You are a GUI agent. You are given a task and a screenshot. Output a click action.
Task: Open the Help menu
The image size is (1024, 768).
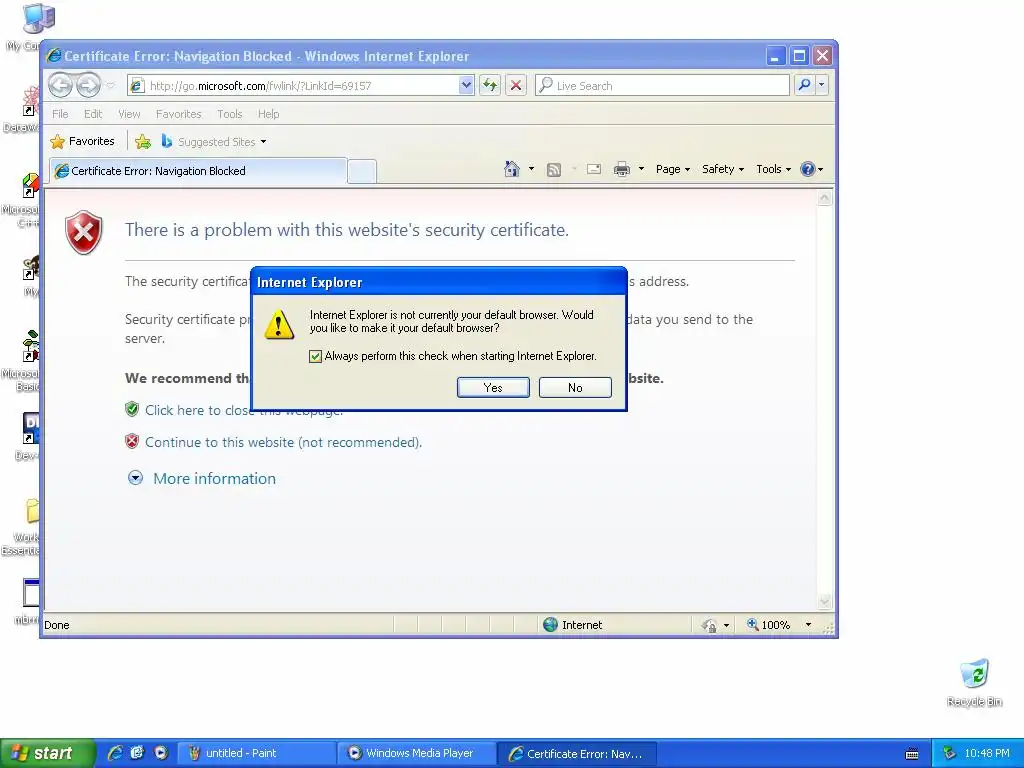(x=268, y=114)
